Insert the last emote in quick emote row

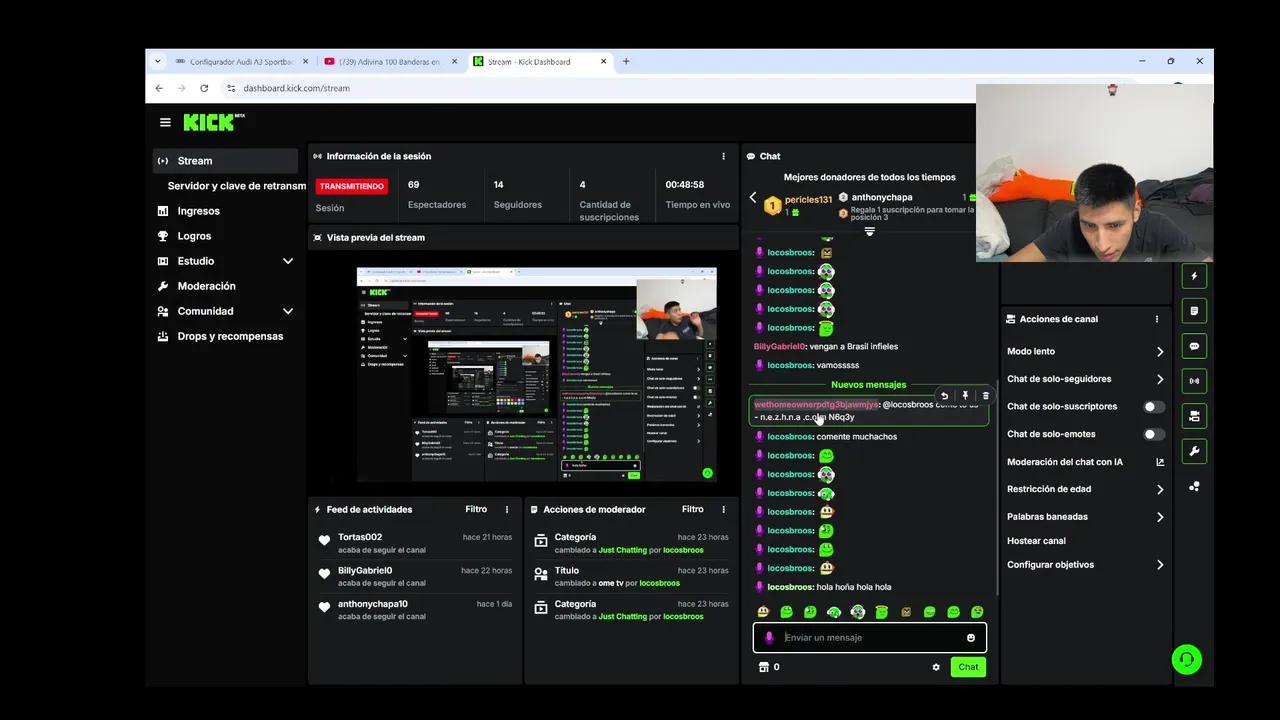point(977,612)
